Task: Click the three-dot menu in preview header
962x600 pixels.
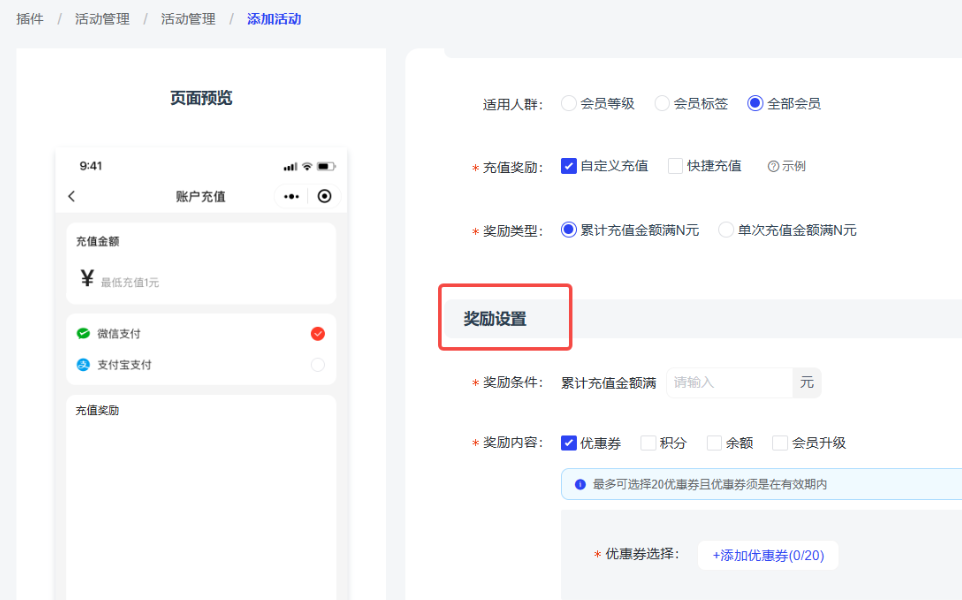Action: [291, 196]
